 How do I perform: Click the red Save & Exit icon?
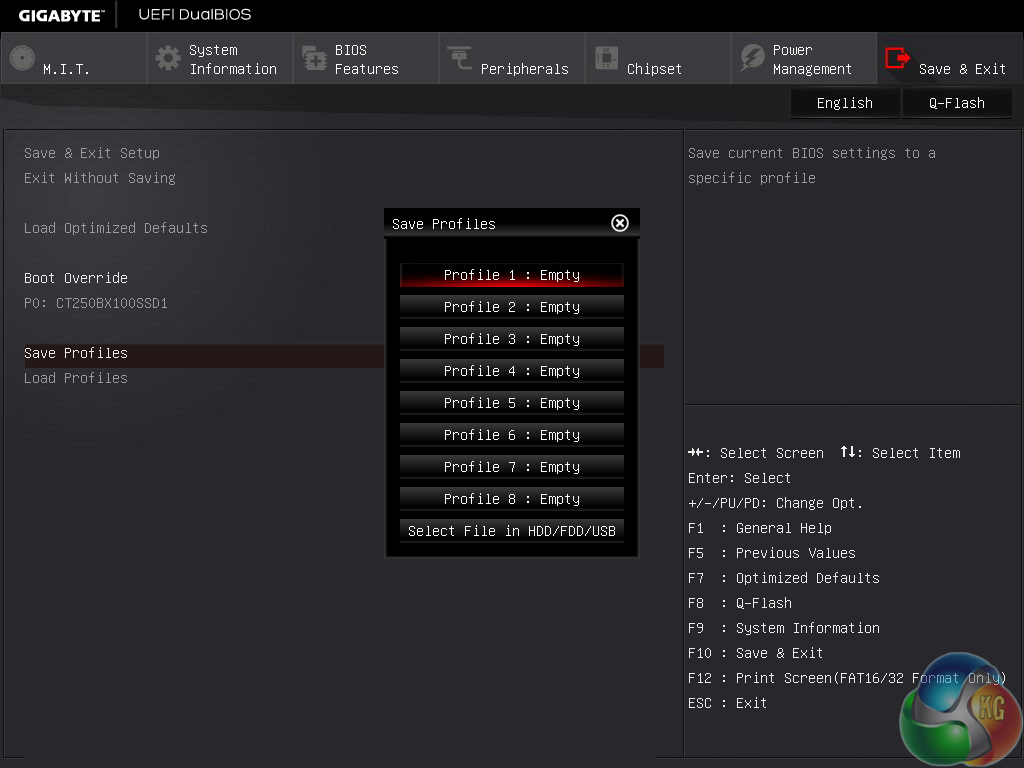[898, 59]
